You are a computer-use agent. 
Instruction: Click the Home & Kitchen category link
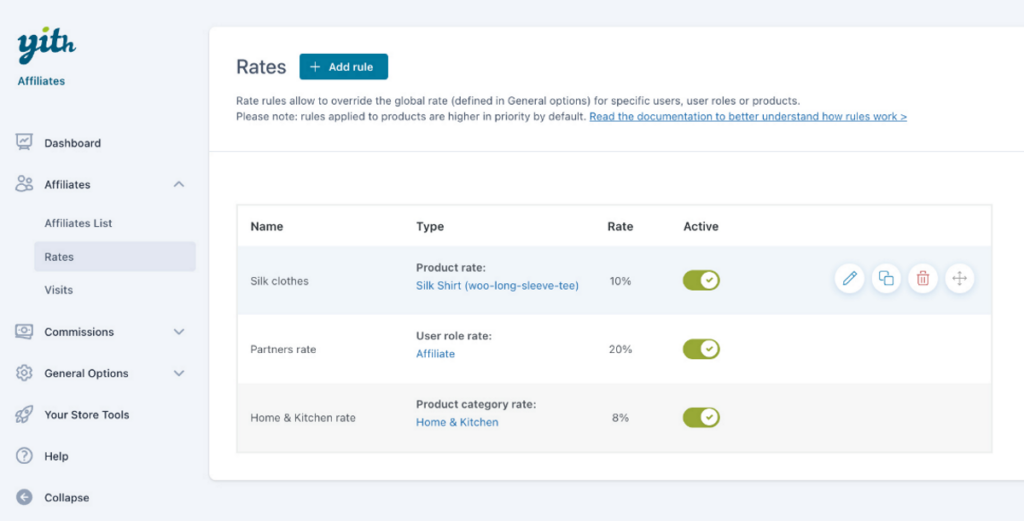(x=457, y=422)
